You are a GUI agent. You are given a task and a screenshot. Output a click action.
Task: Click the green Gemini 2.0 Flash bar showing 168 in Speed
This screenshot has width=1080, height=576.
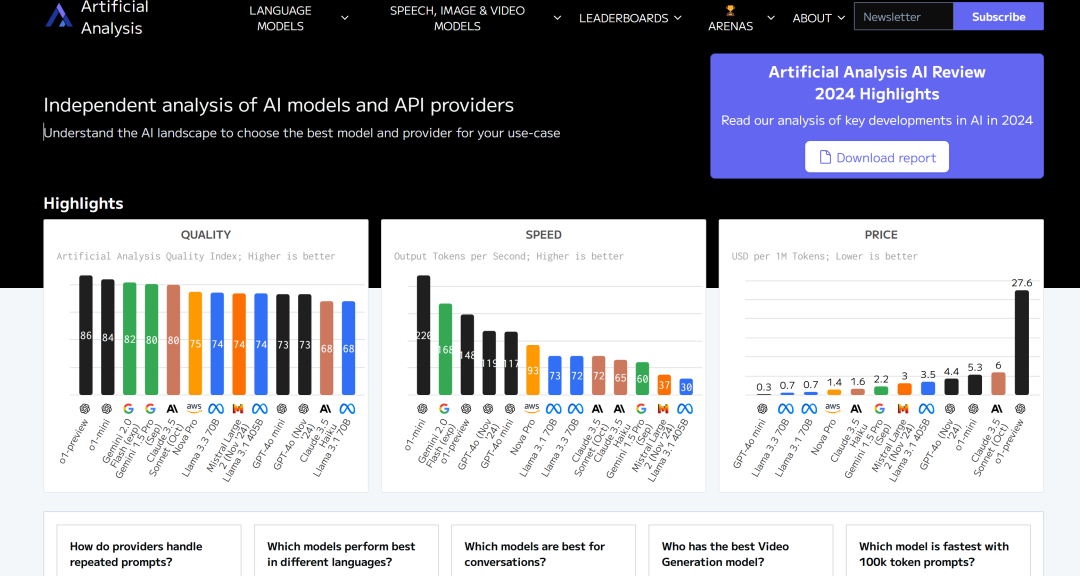click(445, 349)
